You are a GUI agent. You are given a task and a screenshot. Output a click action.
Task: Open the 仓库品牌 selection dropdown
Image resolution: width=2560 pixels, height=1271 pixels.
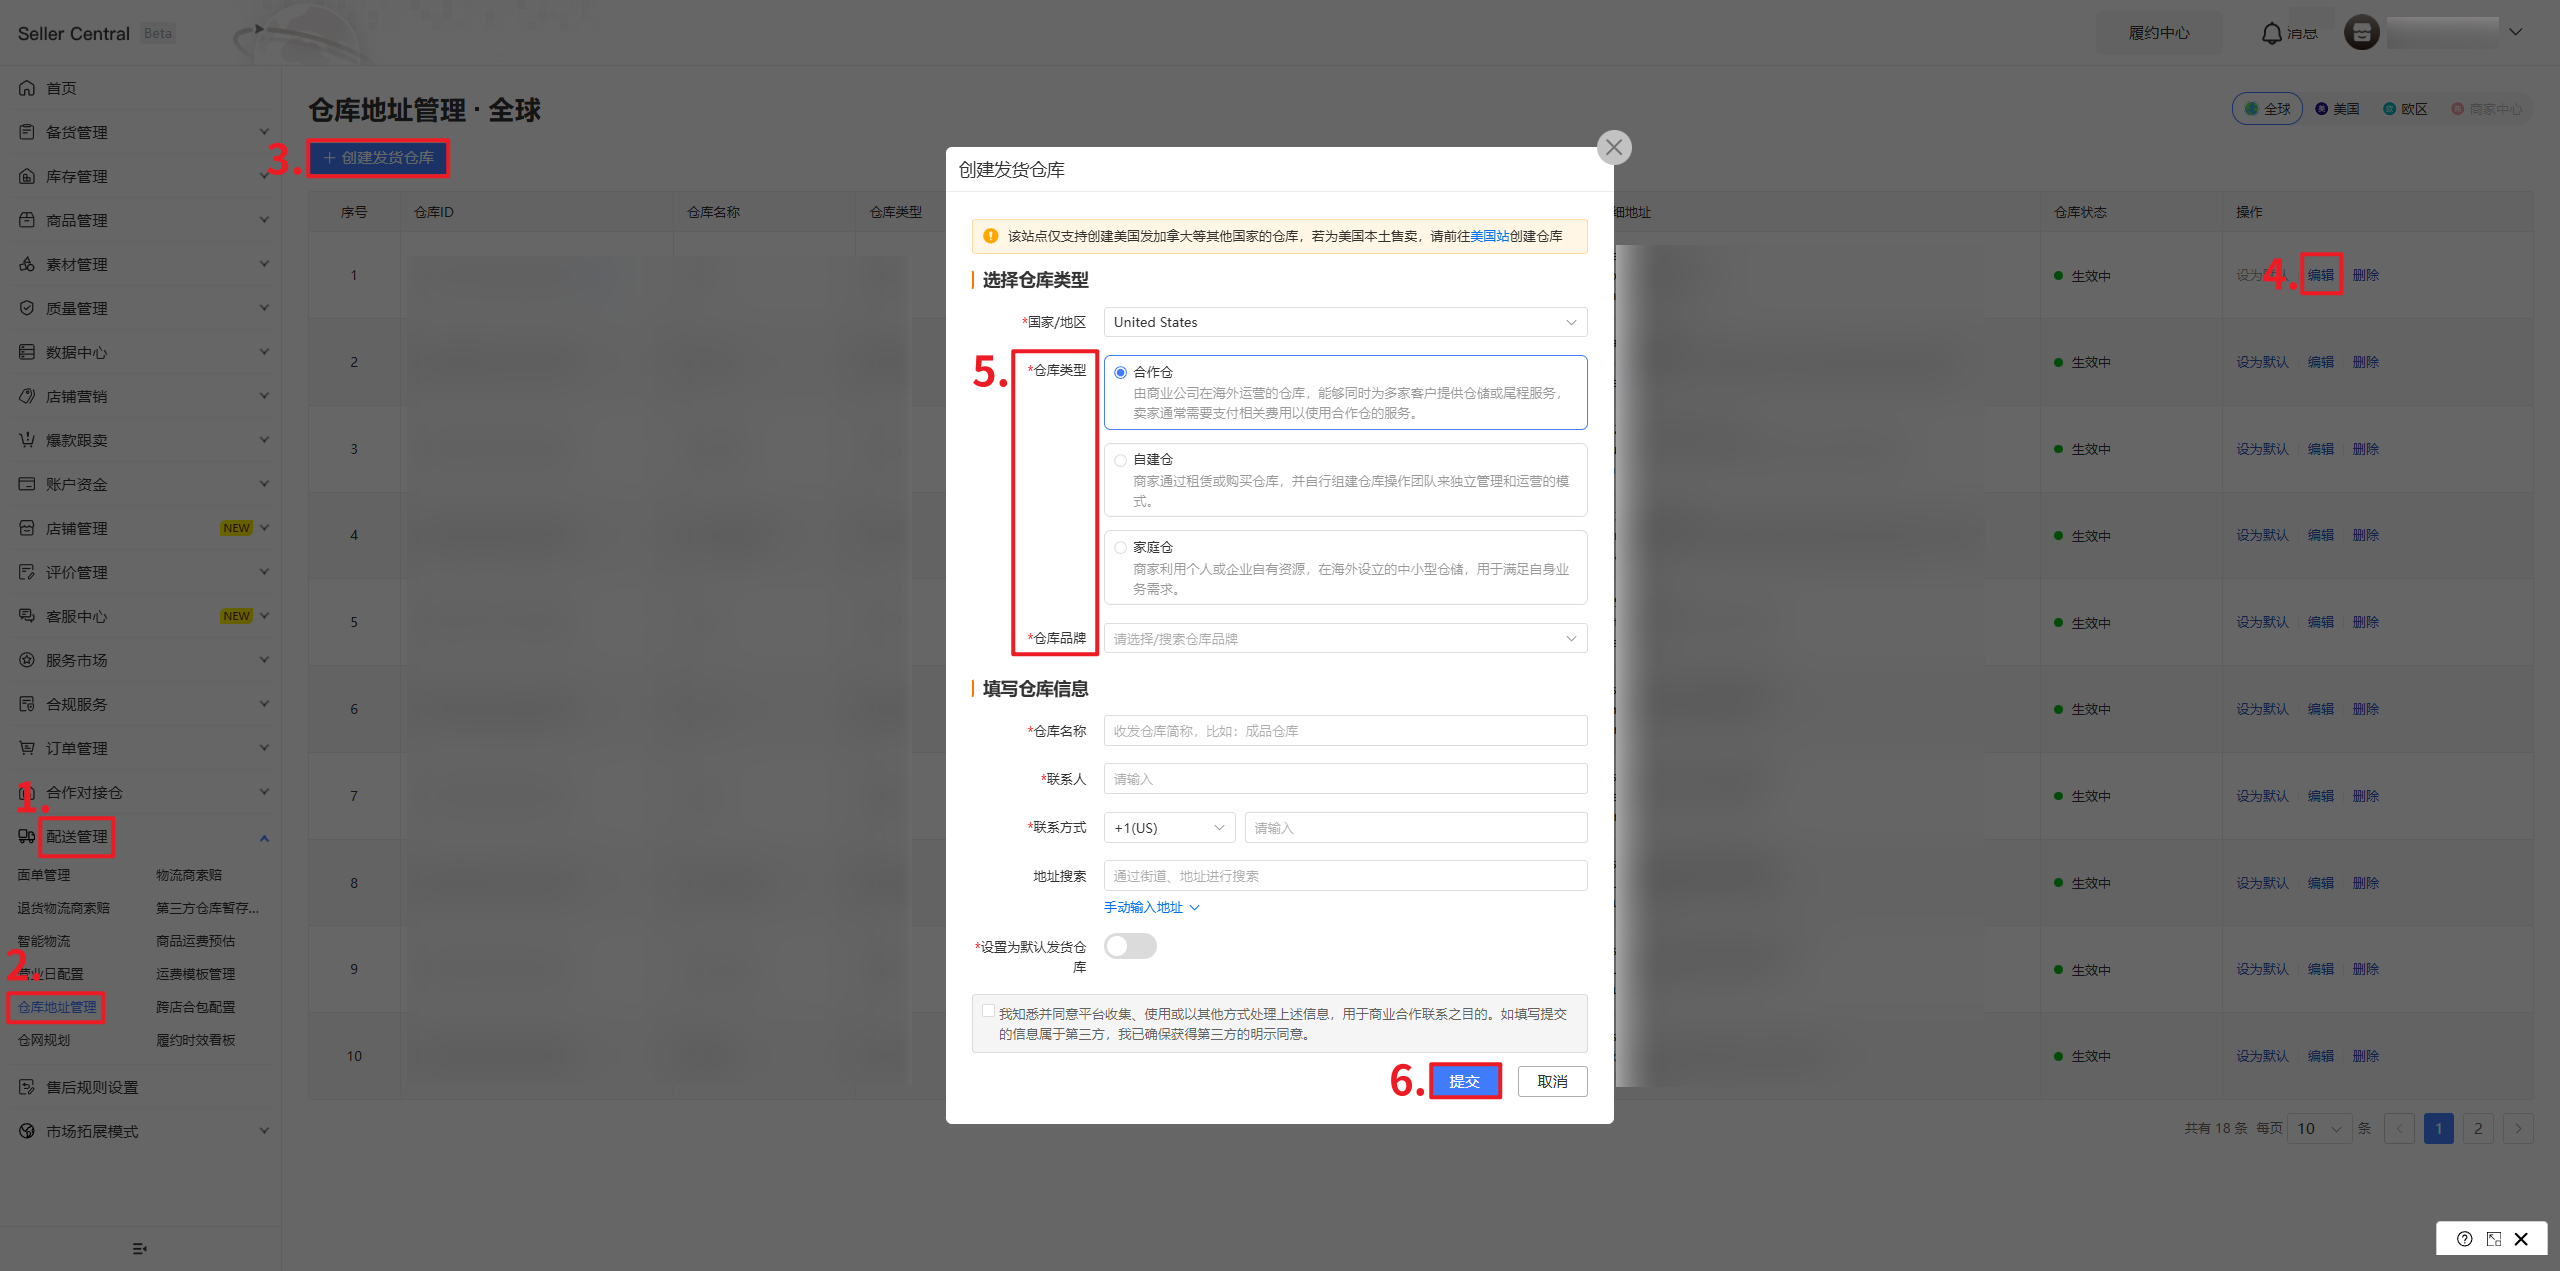(x=1344, y=638)
